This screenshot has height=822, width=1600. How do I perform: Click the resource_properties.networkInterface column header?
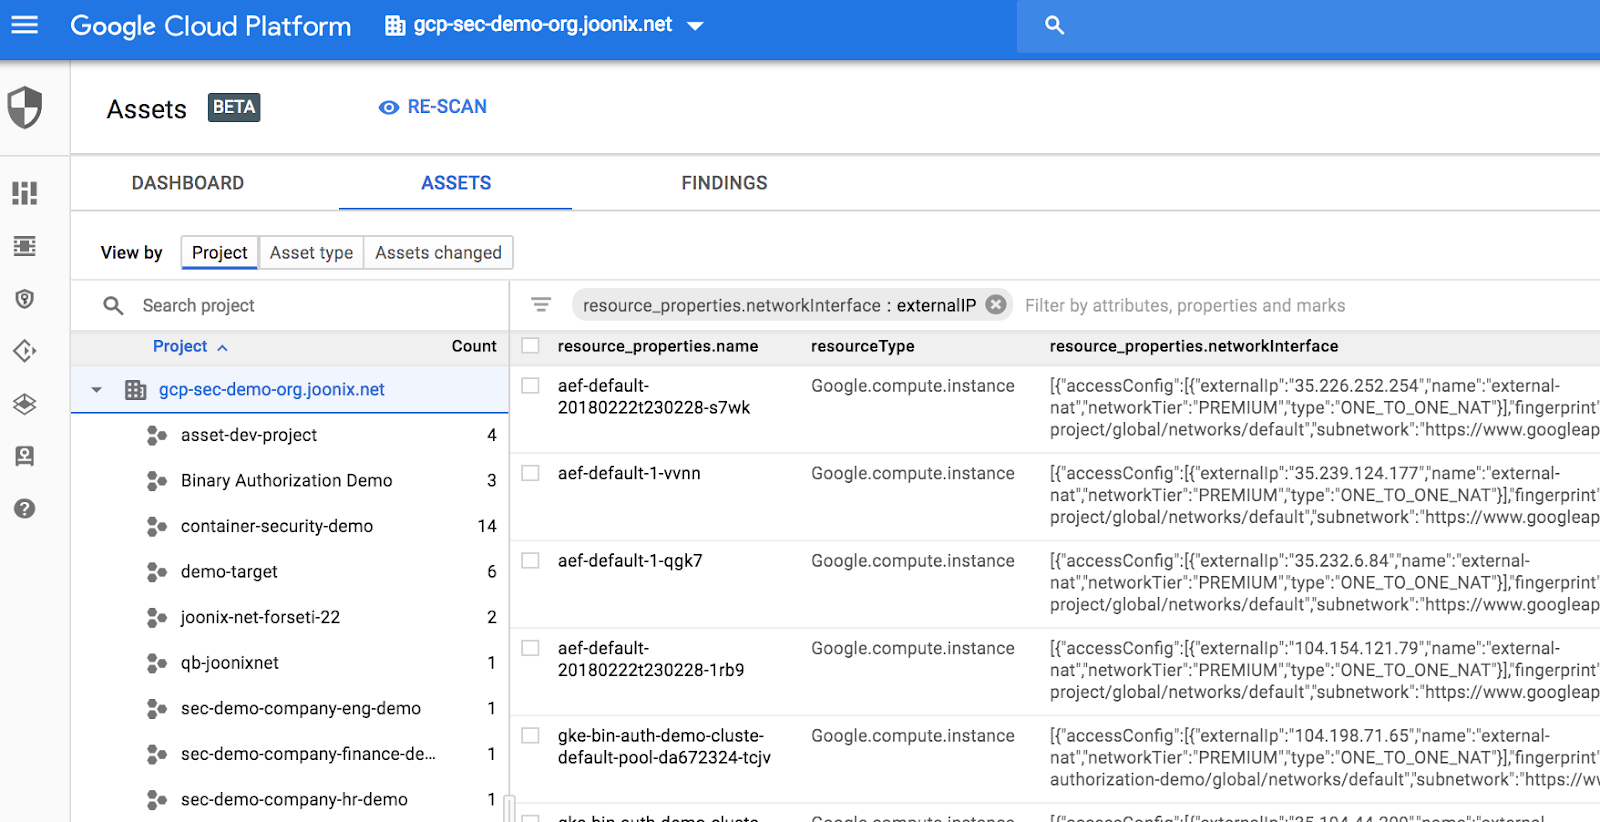(x=1194, y=346)
